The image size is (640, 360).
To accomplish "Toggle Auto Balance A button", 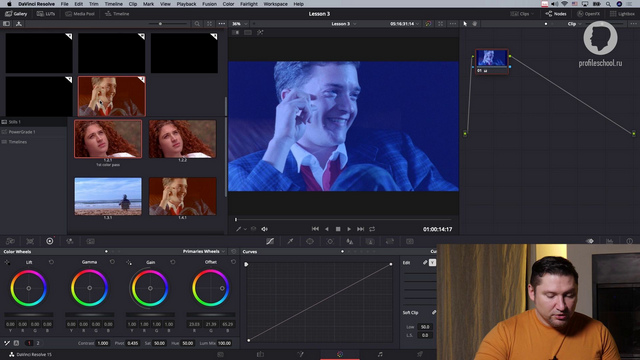I will click(x=16, y=343).
